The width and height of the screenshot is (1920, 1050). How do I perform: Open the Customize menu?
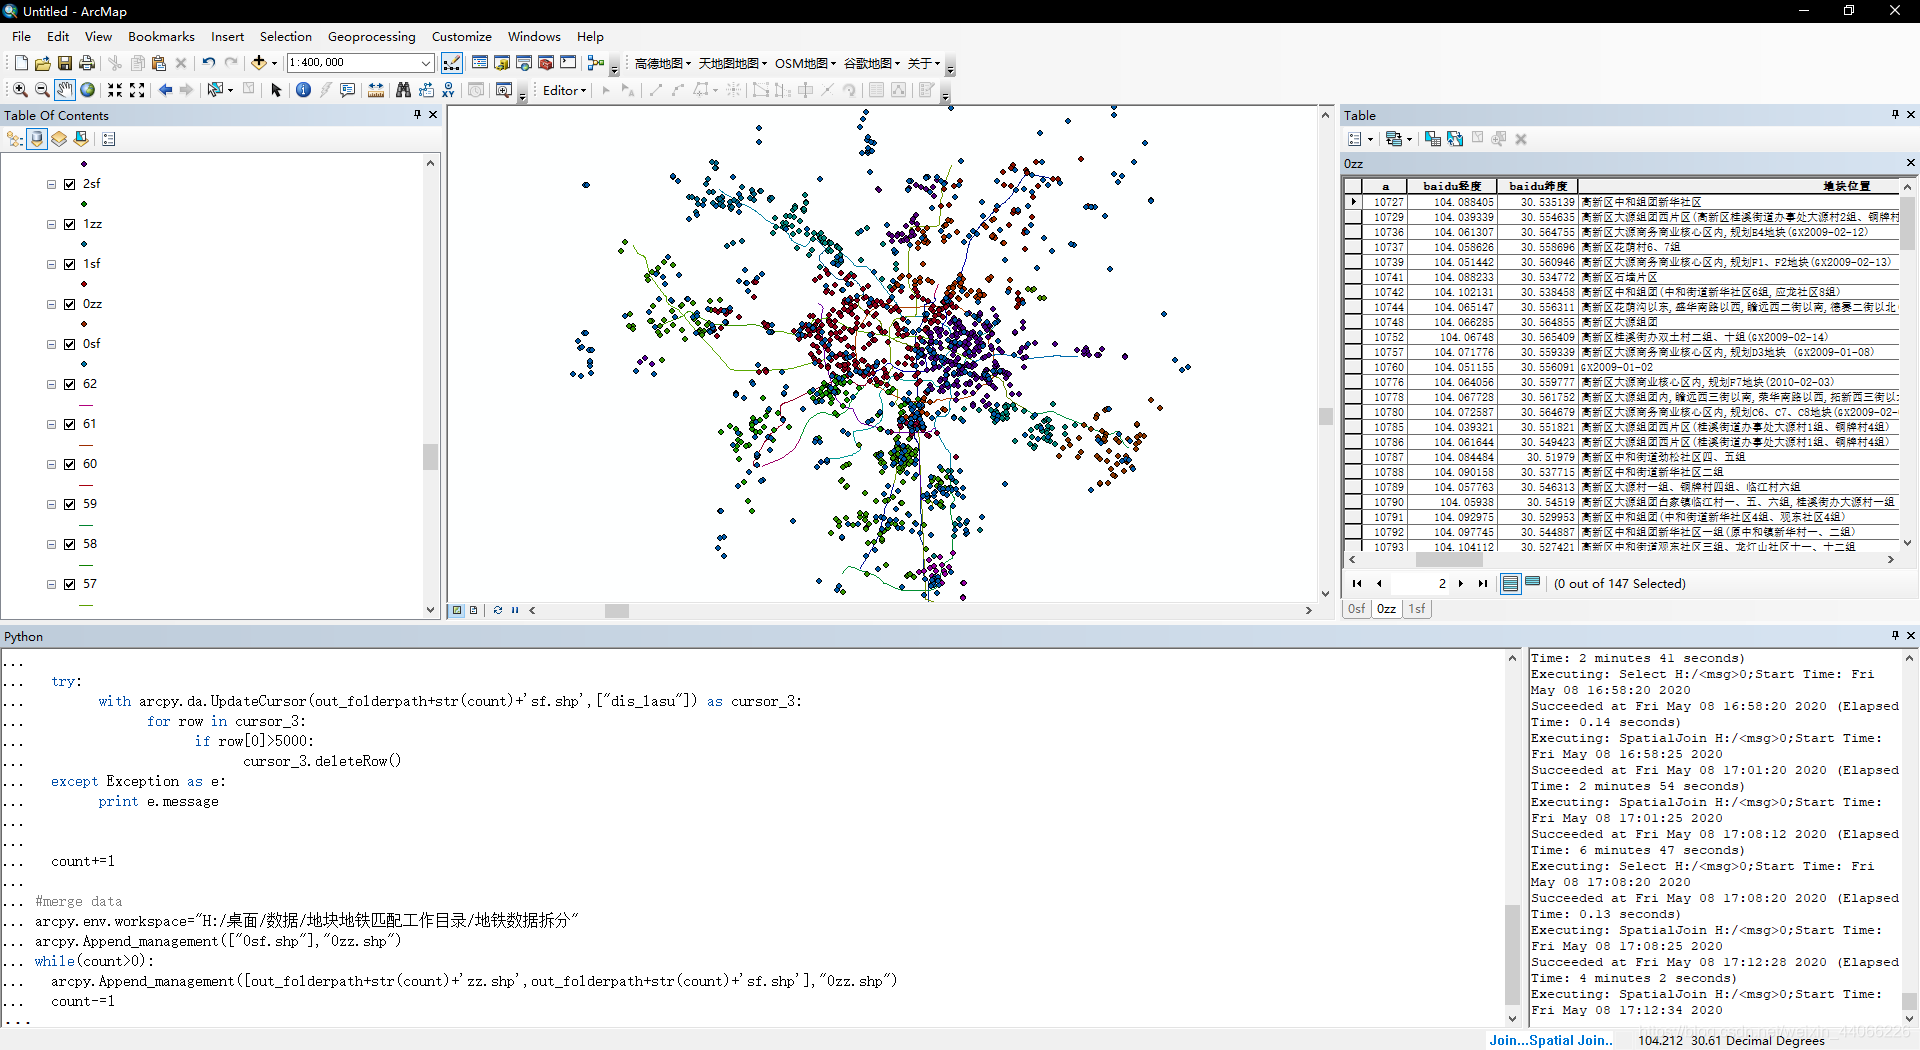[461, 36]
